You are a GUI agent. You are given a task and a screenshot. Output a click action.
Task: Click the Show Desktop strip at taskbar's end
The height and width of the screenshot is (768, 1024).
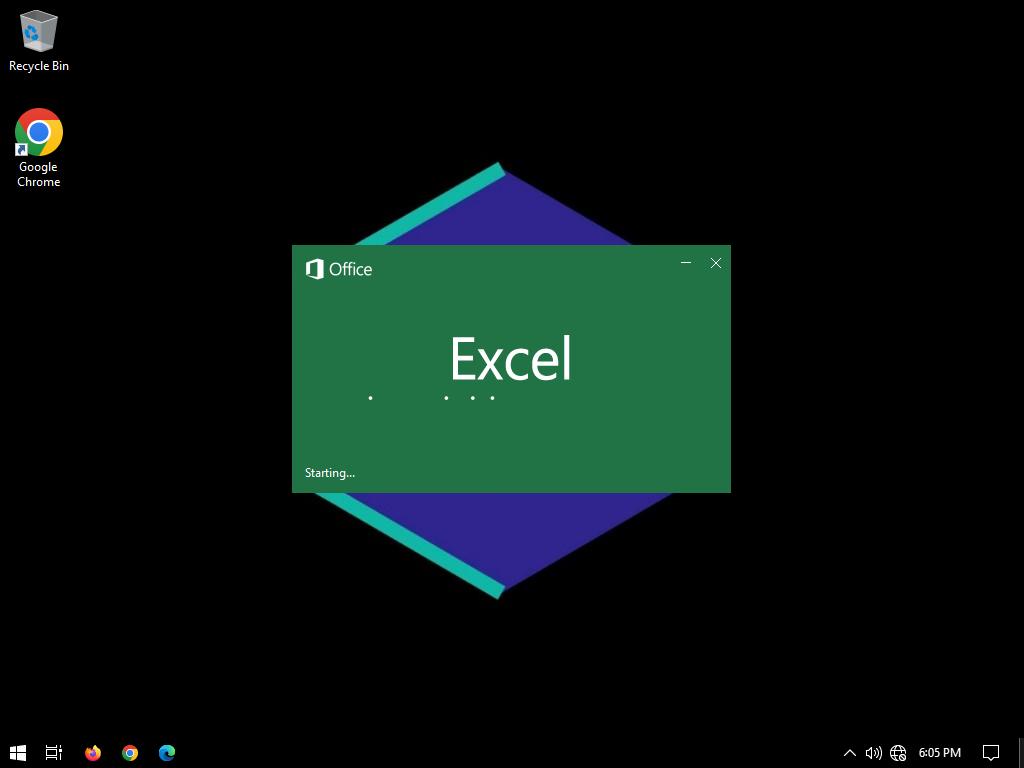pyautogui.click(x=1021, y=752)
